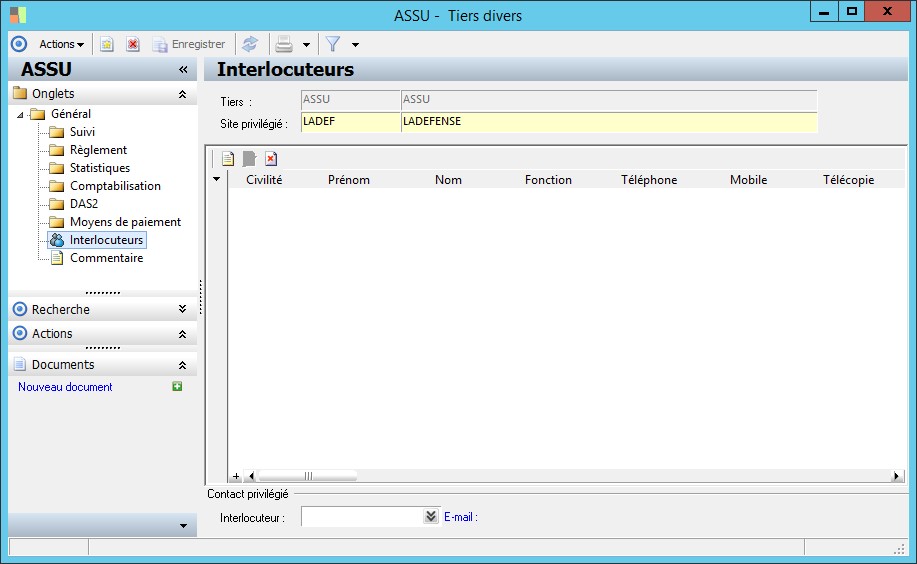Click the filter funnel icon
The width and height of the screenshot is (917, 564).
(x=333, y=44)
